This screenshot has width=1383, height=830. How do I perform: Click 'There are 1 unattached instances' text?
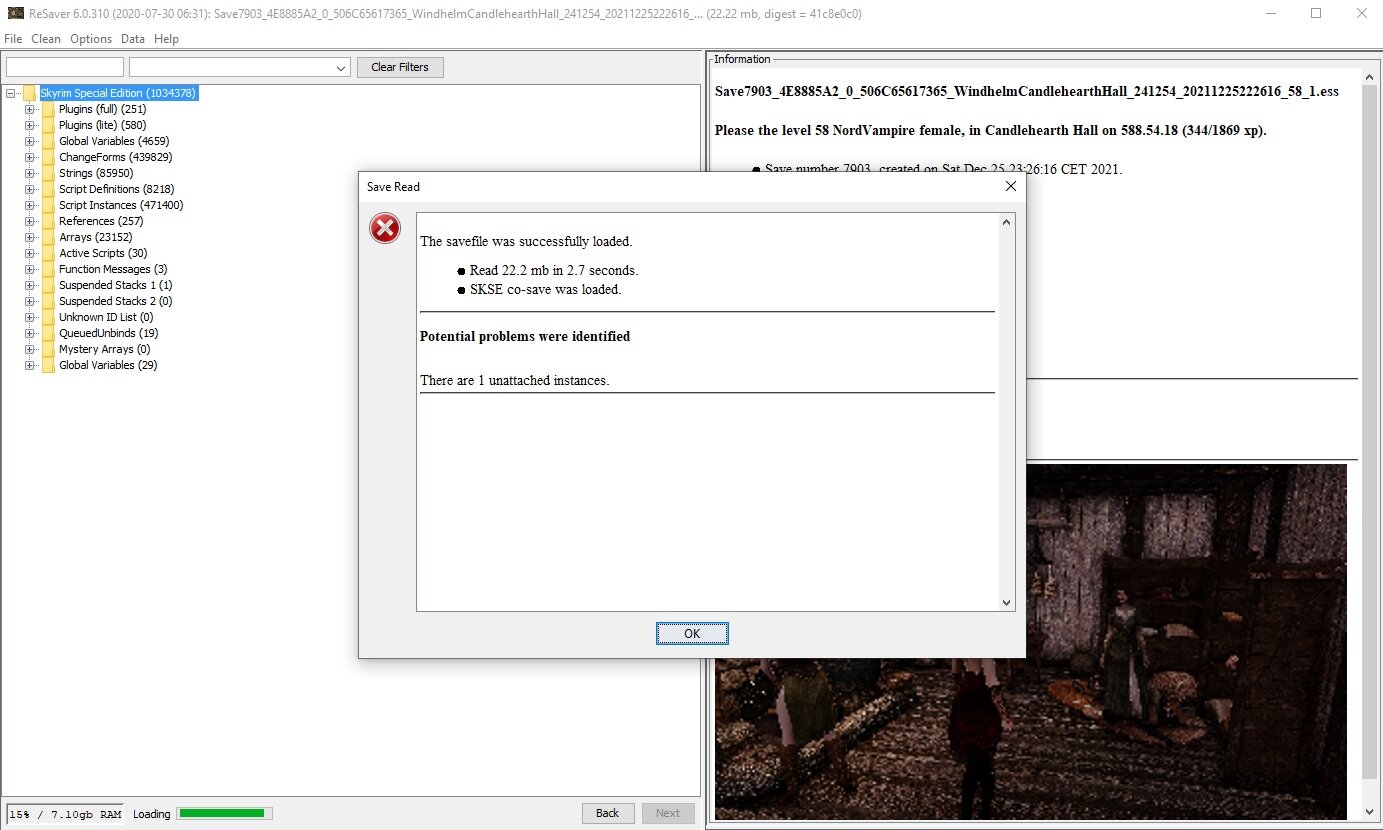(515, 381)
